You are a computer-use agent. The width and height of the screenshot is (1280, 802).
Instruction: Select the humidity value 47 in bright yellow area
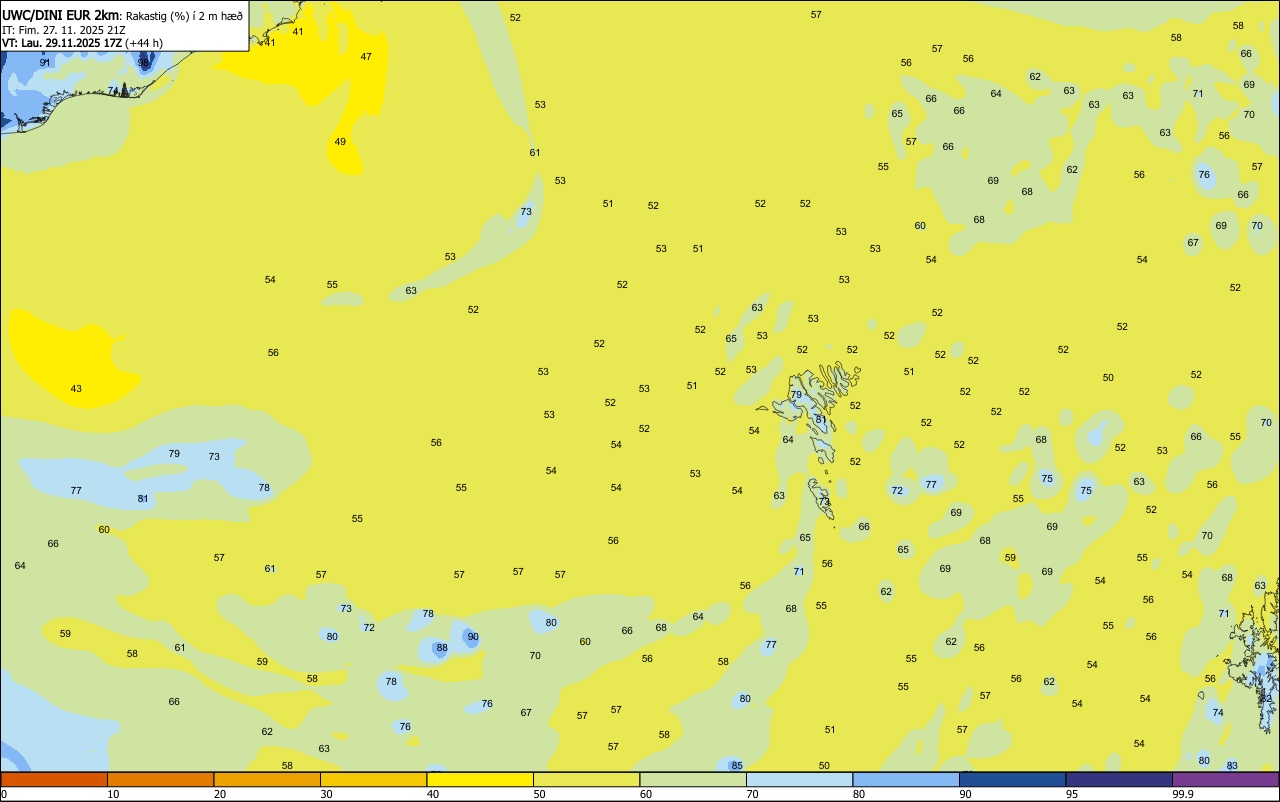click(x=366, y=56)
